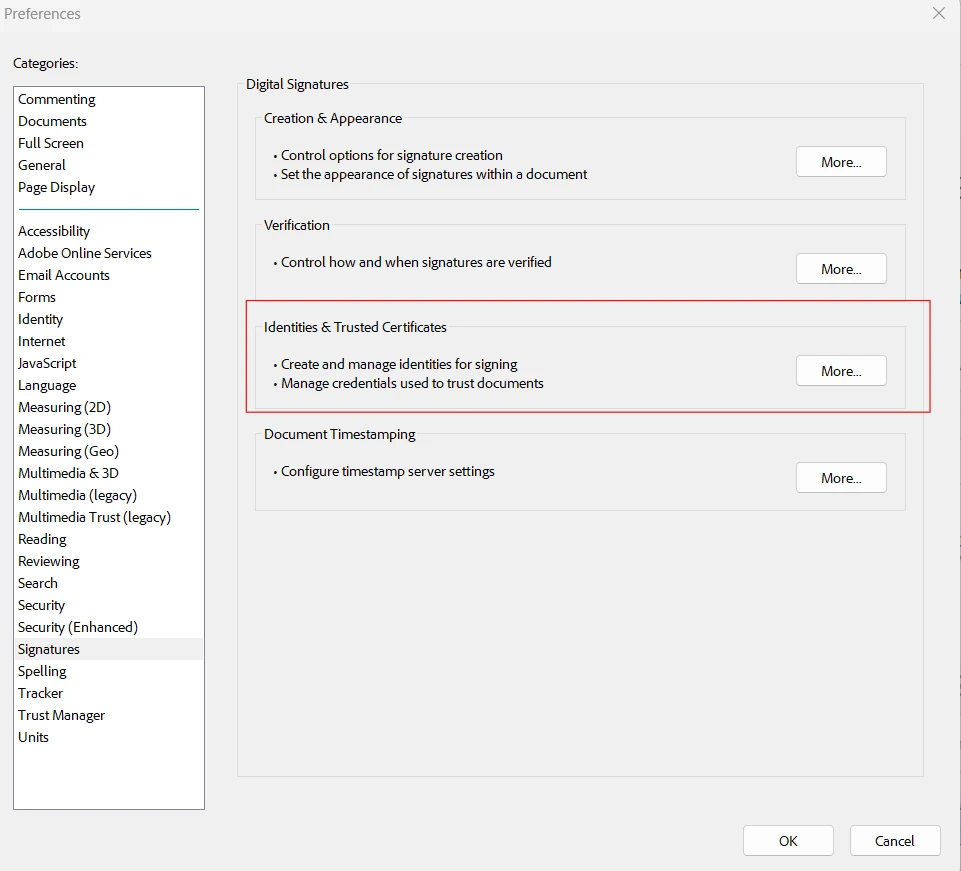
Task: Open More for Creation & Appearance
Action: point(841,162)
